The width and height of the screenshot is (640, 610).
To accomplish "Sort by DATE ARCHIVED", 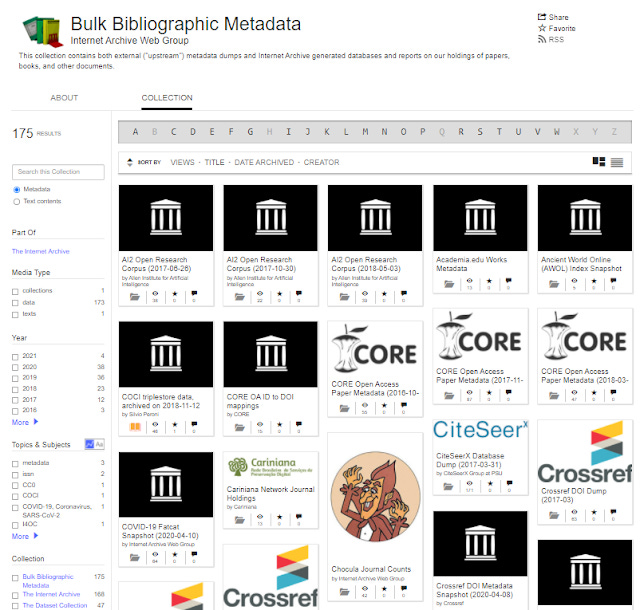I will (x=264, y=162).
